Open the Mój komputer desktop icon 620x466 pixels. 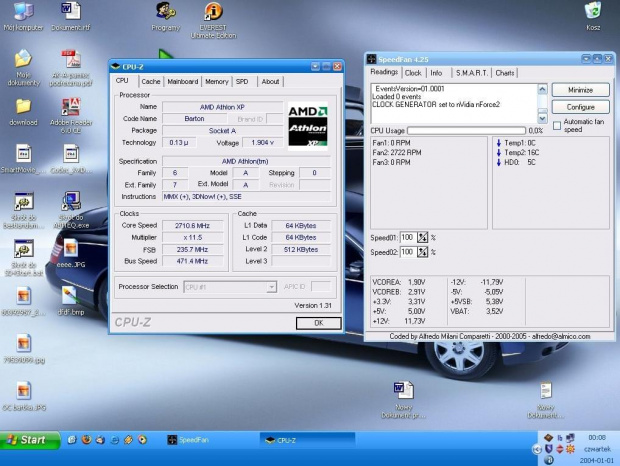(23, 17)
